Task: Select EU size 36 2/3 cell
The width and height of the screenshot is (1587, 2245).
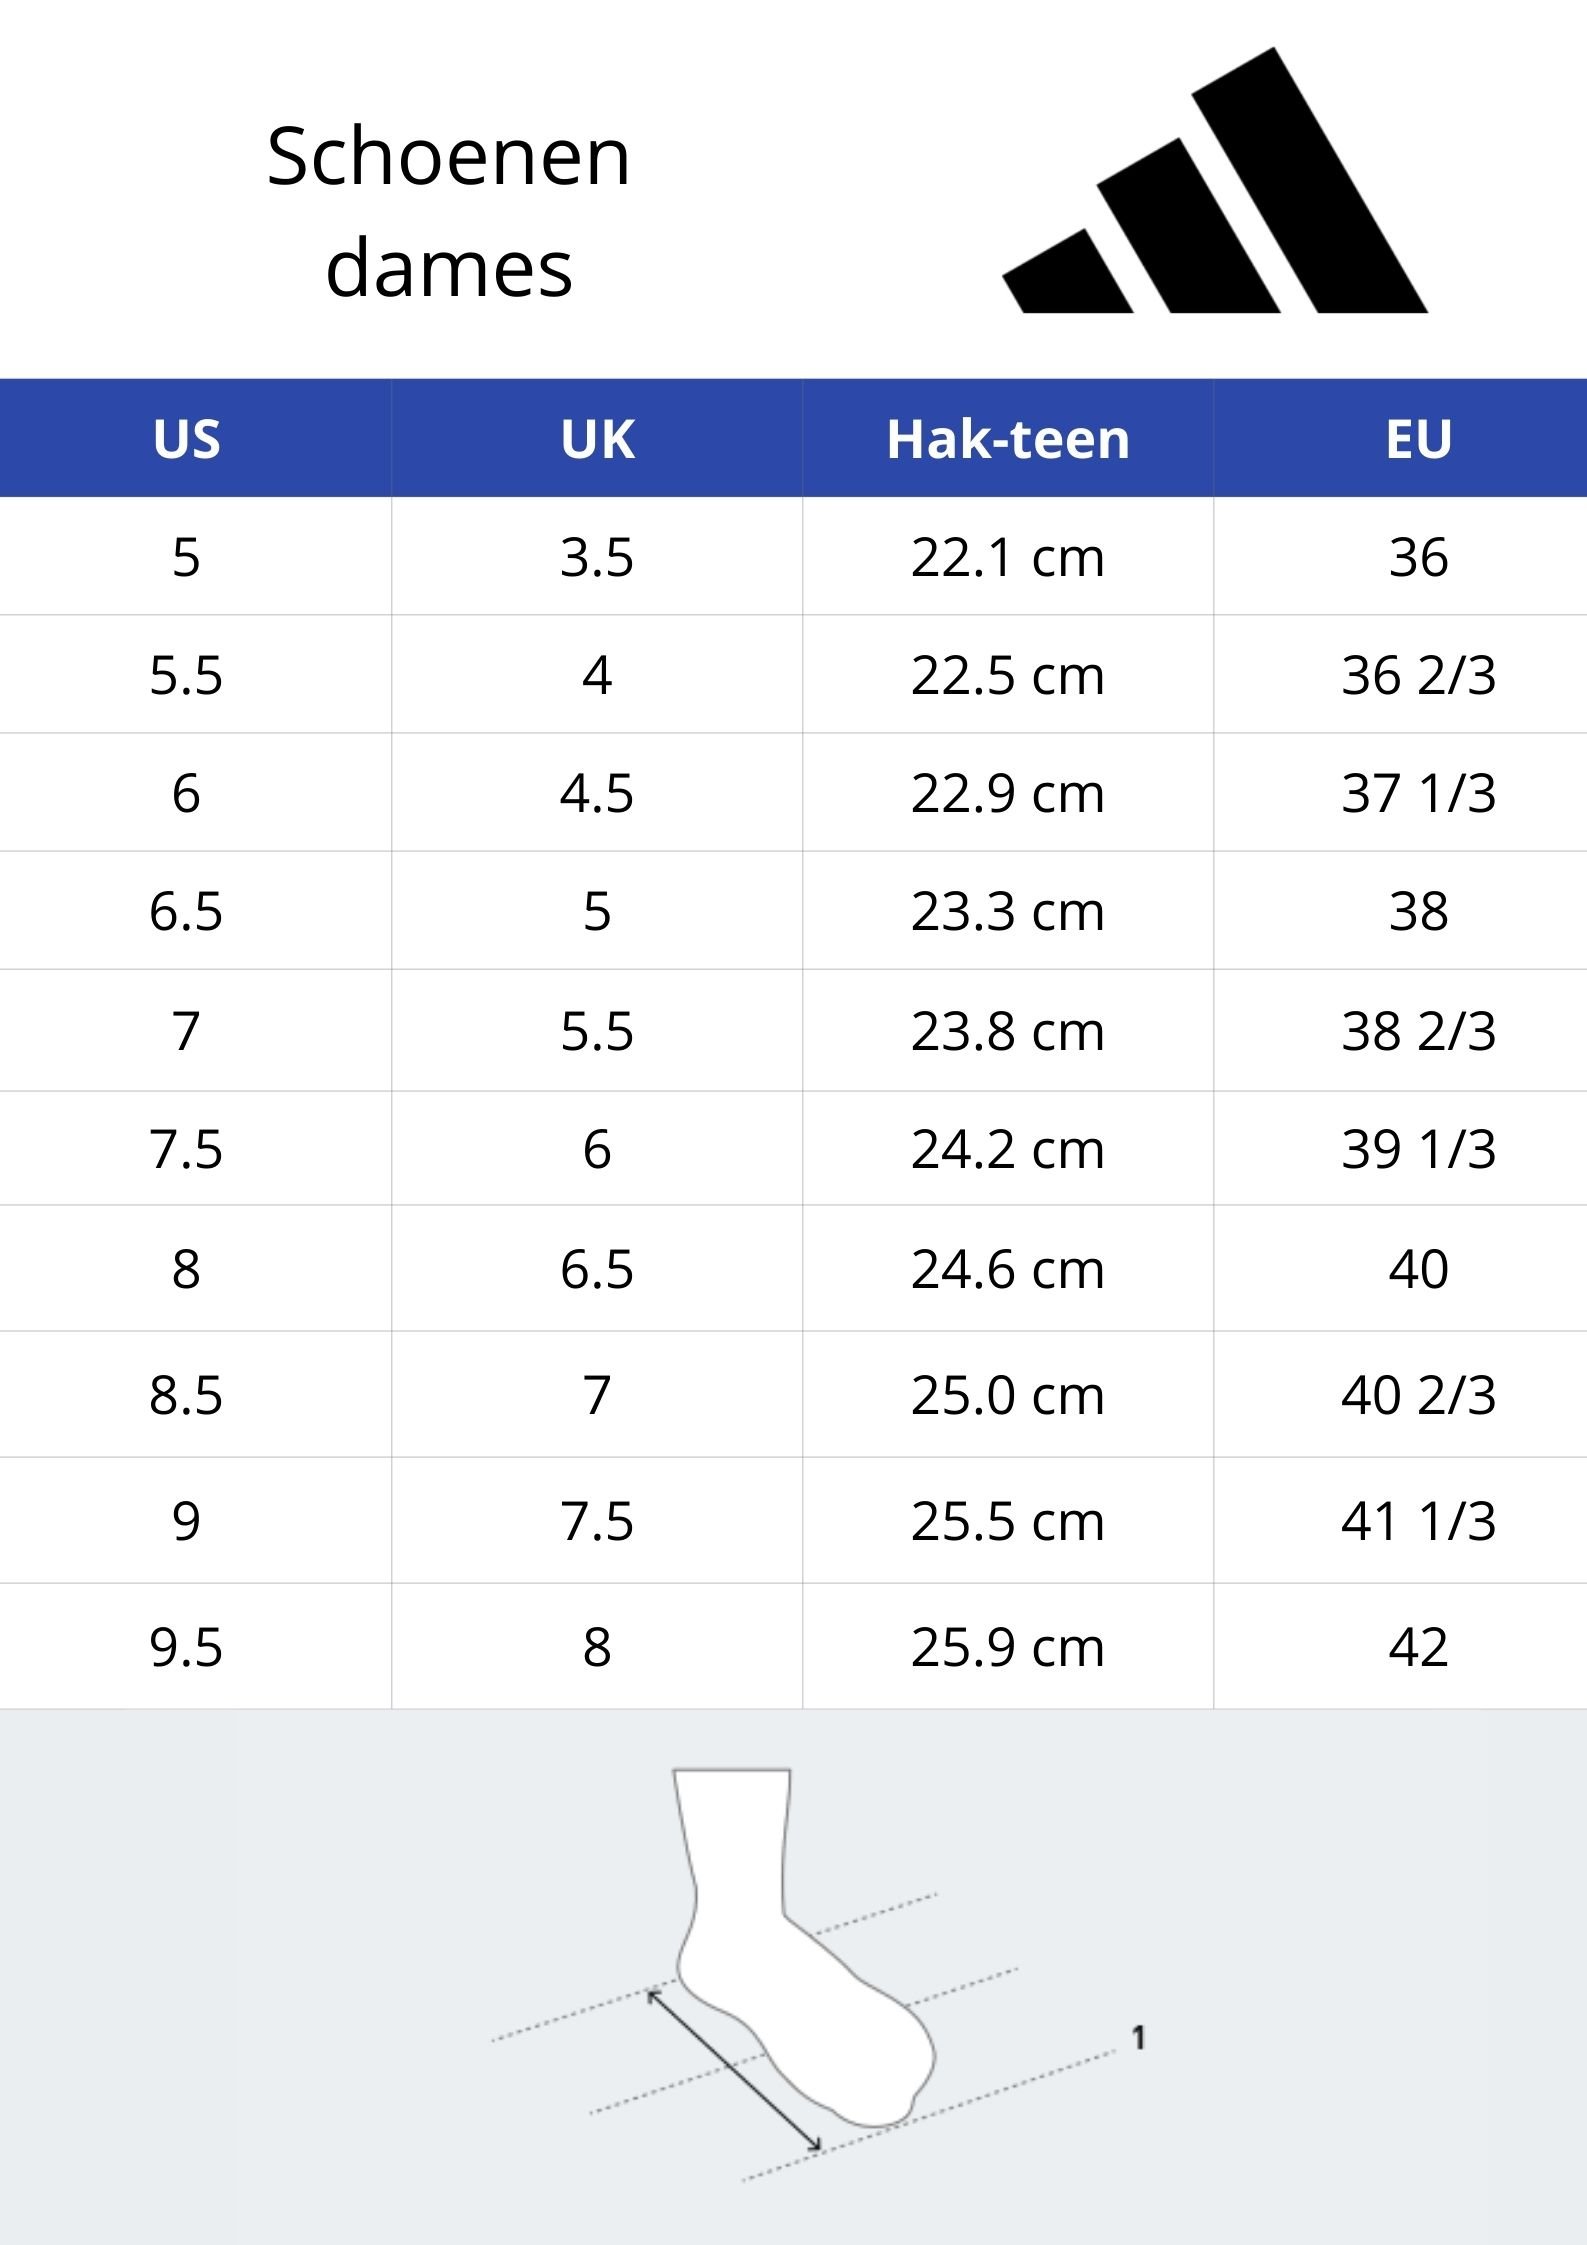Action: click(x=1418, y=675)
